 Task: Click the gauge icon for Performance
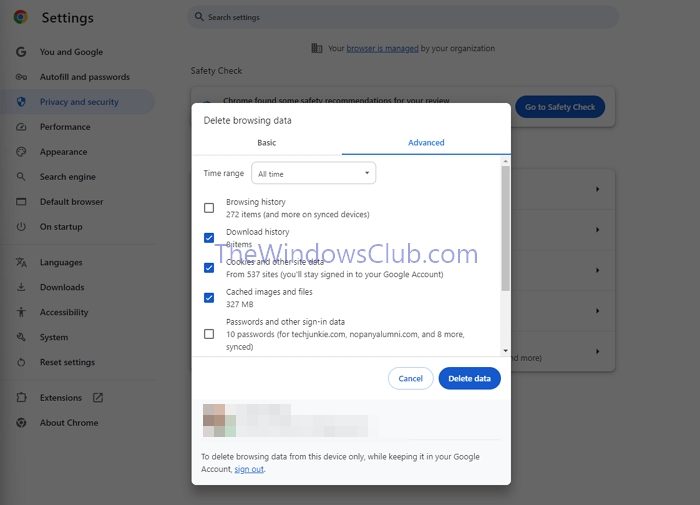[x=21, y=127]
